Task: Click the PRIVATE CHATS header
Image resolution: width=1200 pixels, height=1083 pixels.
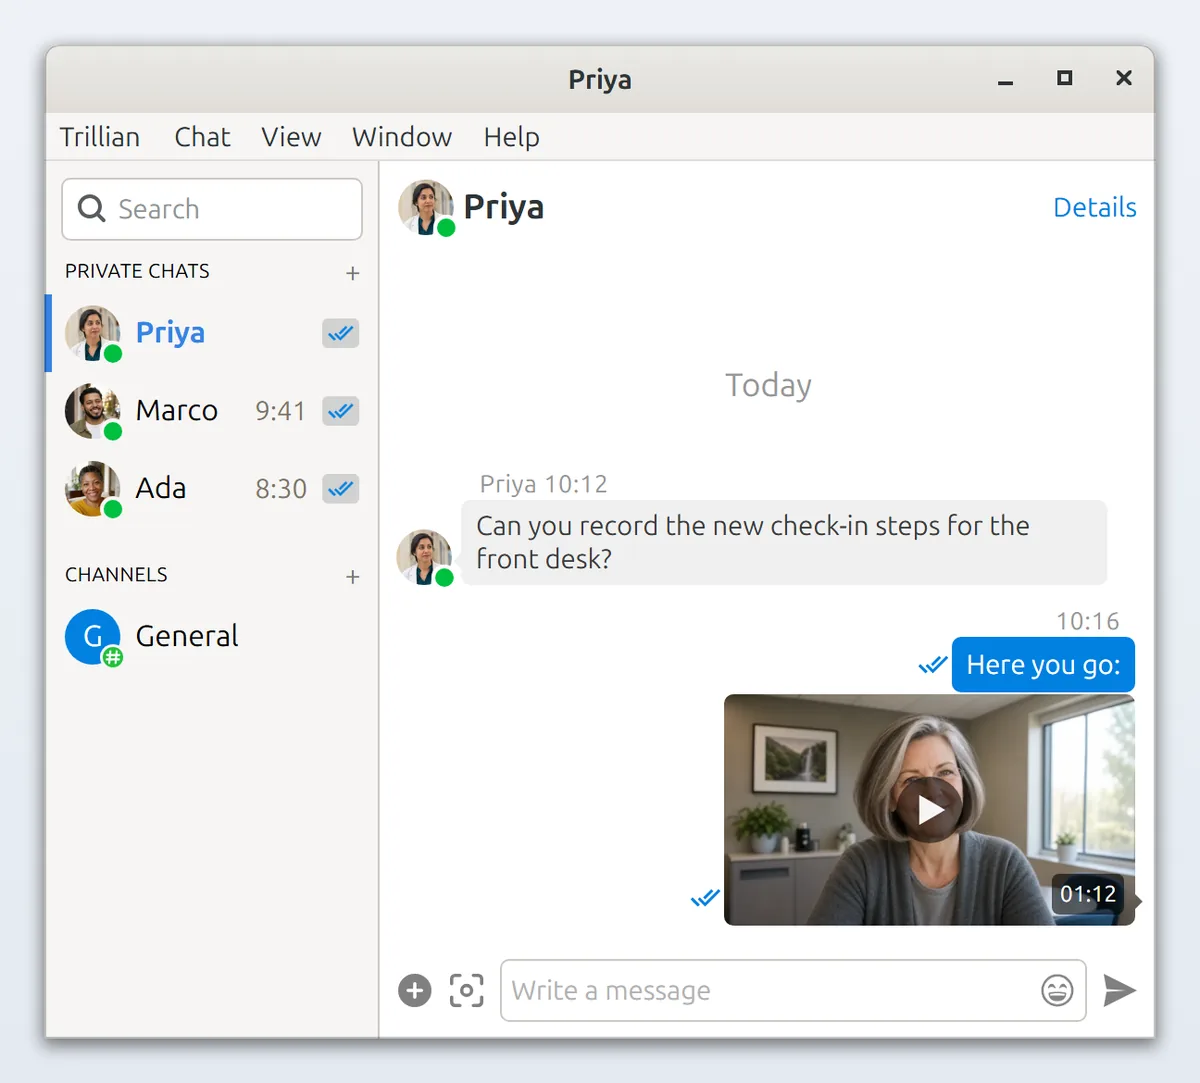Action: [137, 271]
